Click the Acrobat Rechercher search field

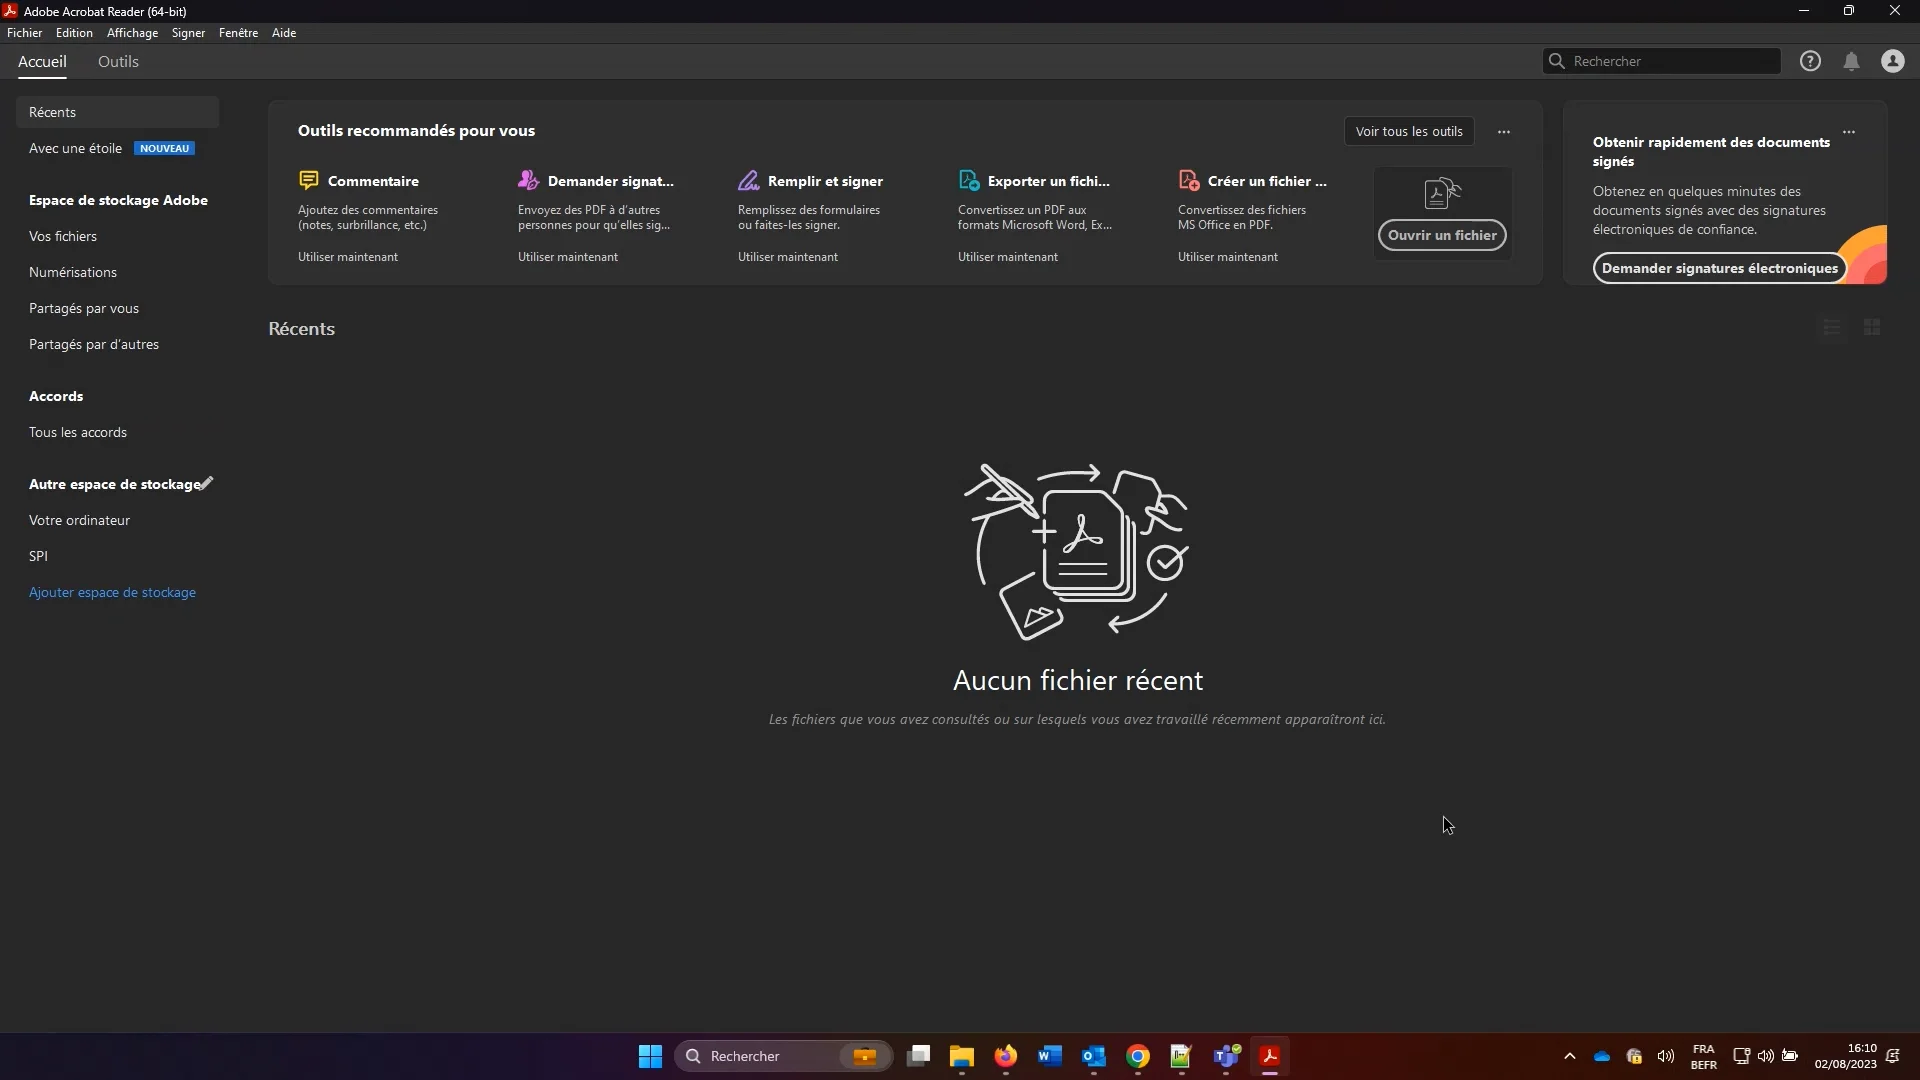click(x=1661, y=61)
